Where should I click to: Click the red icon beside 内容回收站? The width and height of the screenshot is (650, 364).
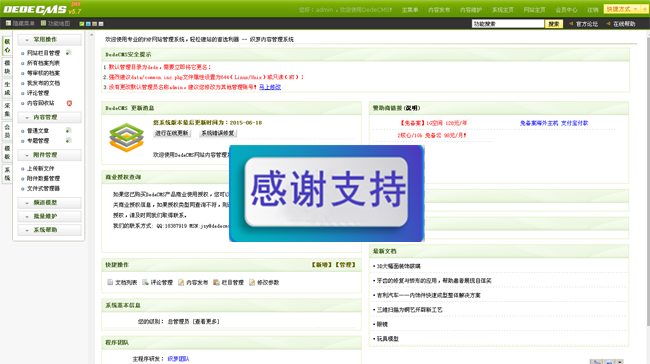(69, 103)
